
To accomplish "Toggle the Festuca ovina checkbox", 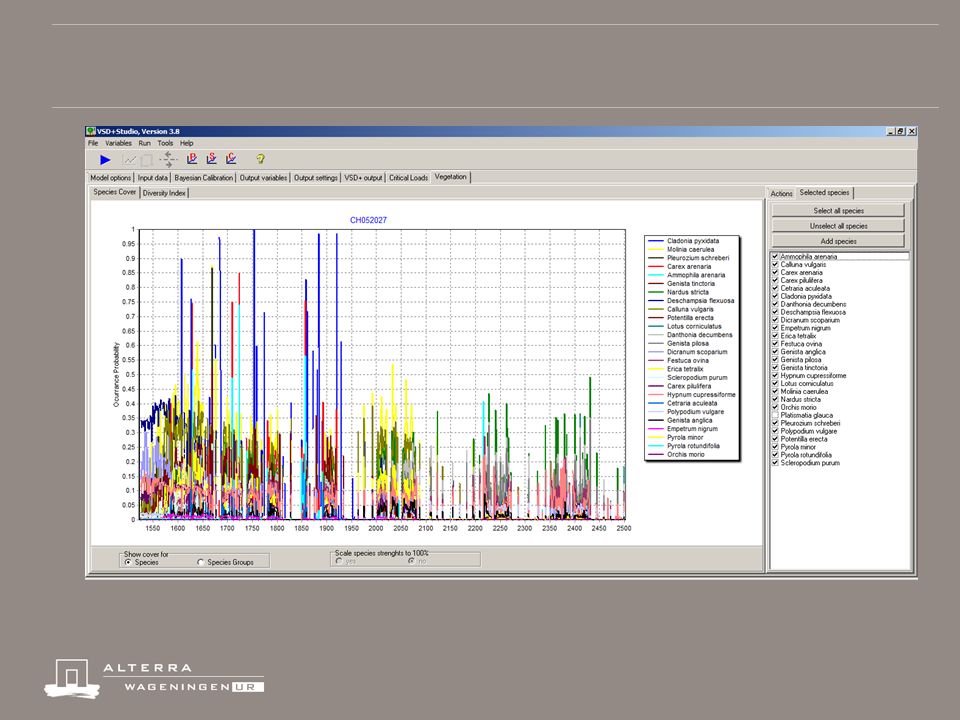I will coord(775,344).
